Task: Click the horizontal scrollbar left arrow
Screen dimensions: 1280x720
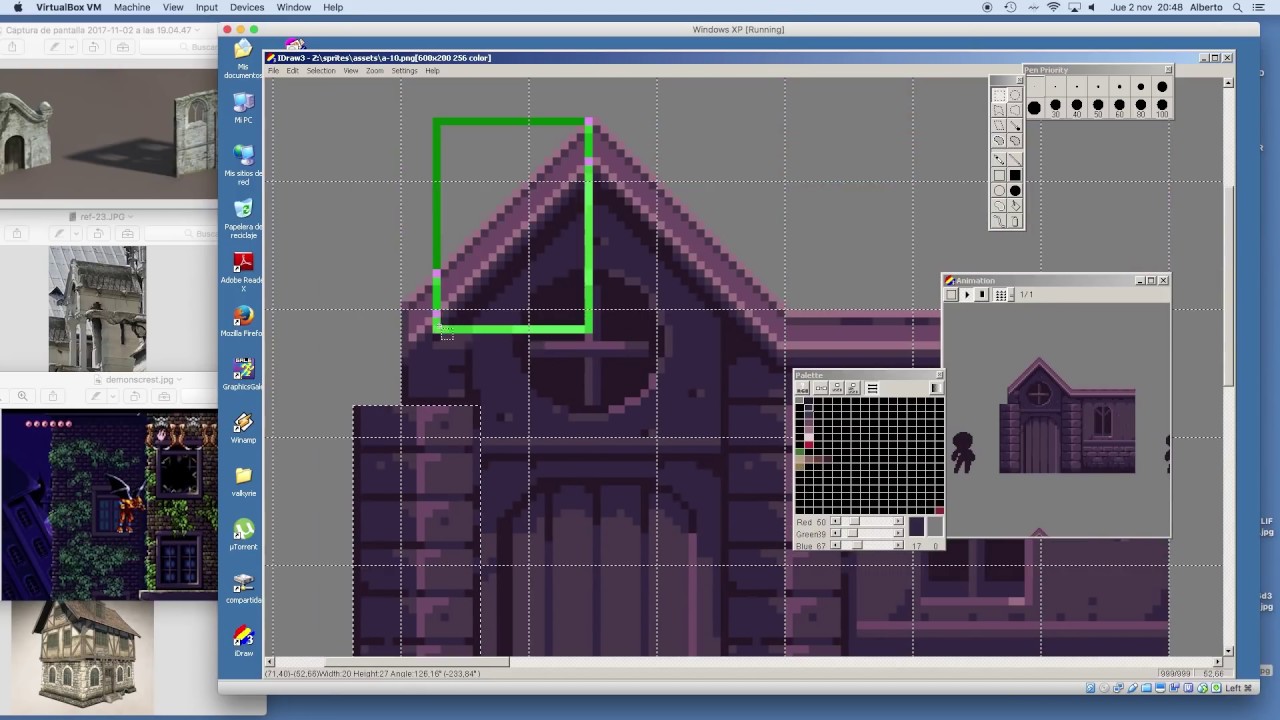Action: click(269, 662)
